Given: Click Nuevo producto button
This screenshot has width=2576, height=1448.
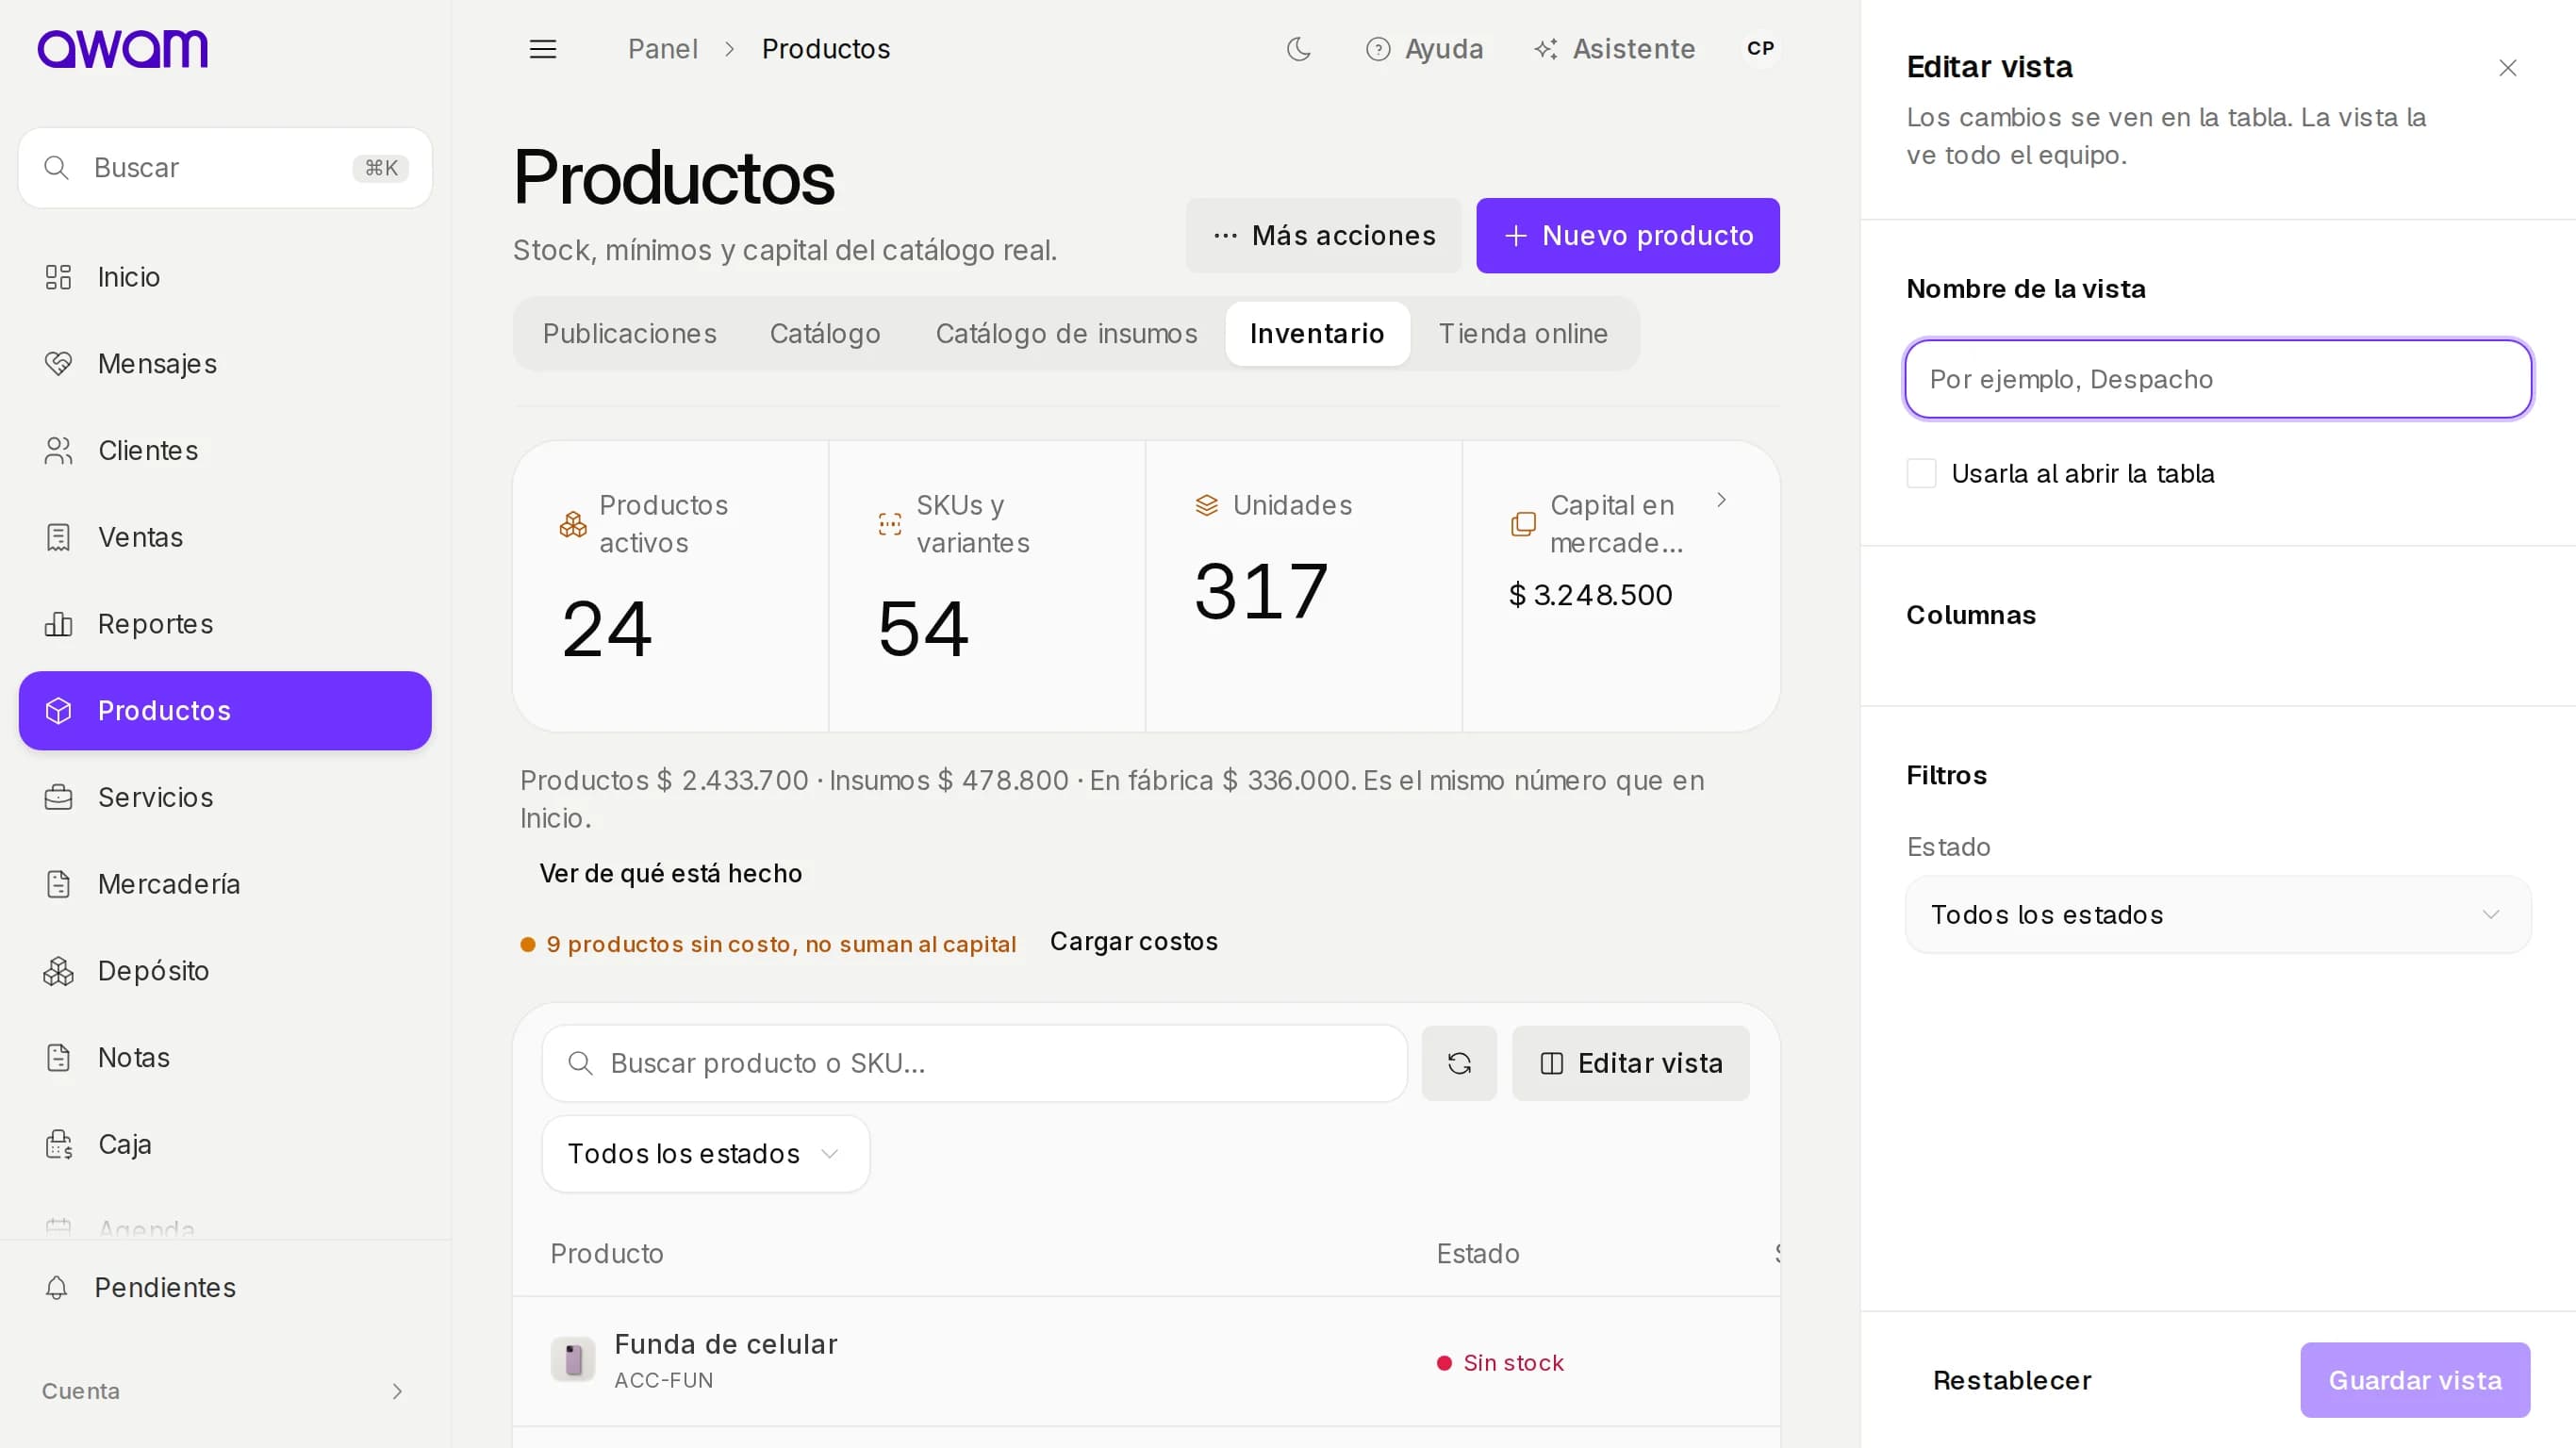Looking at the screenshot, I should pos(1627,236).
